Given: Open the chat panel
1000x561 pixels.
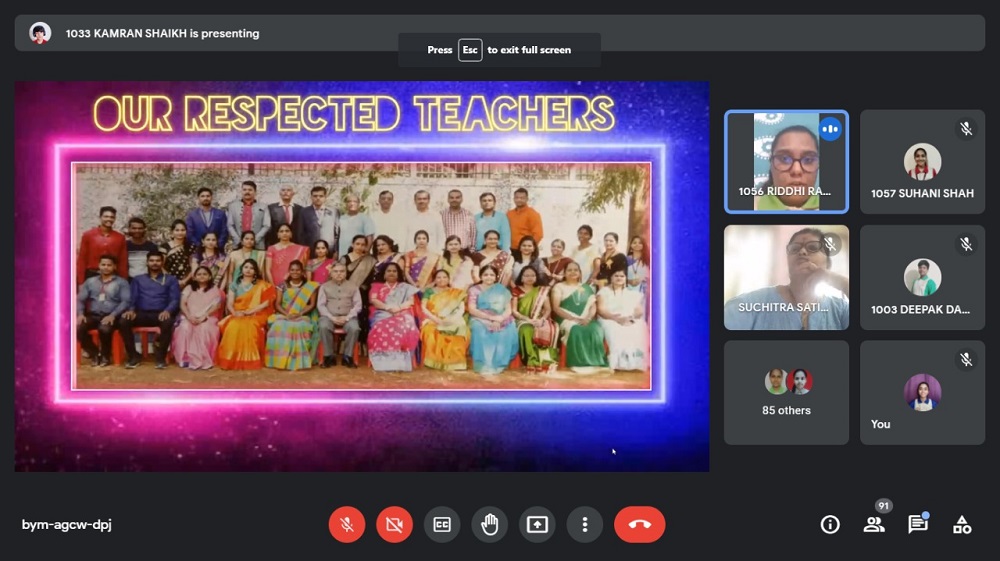Looking at the screenshot, I should pyautogui.click(x=917, y=524).
